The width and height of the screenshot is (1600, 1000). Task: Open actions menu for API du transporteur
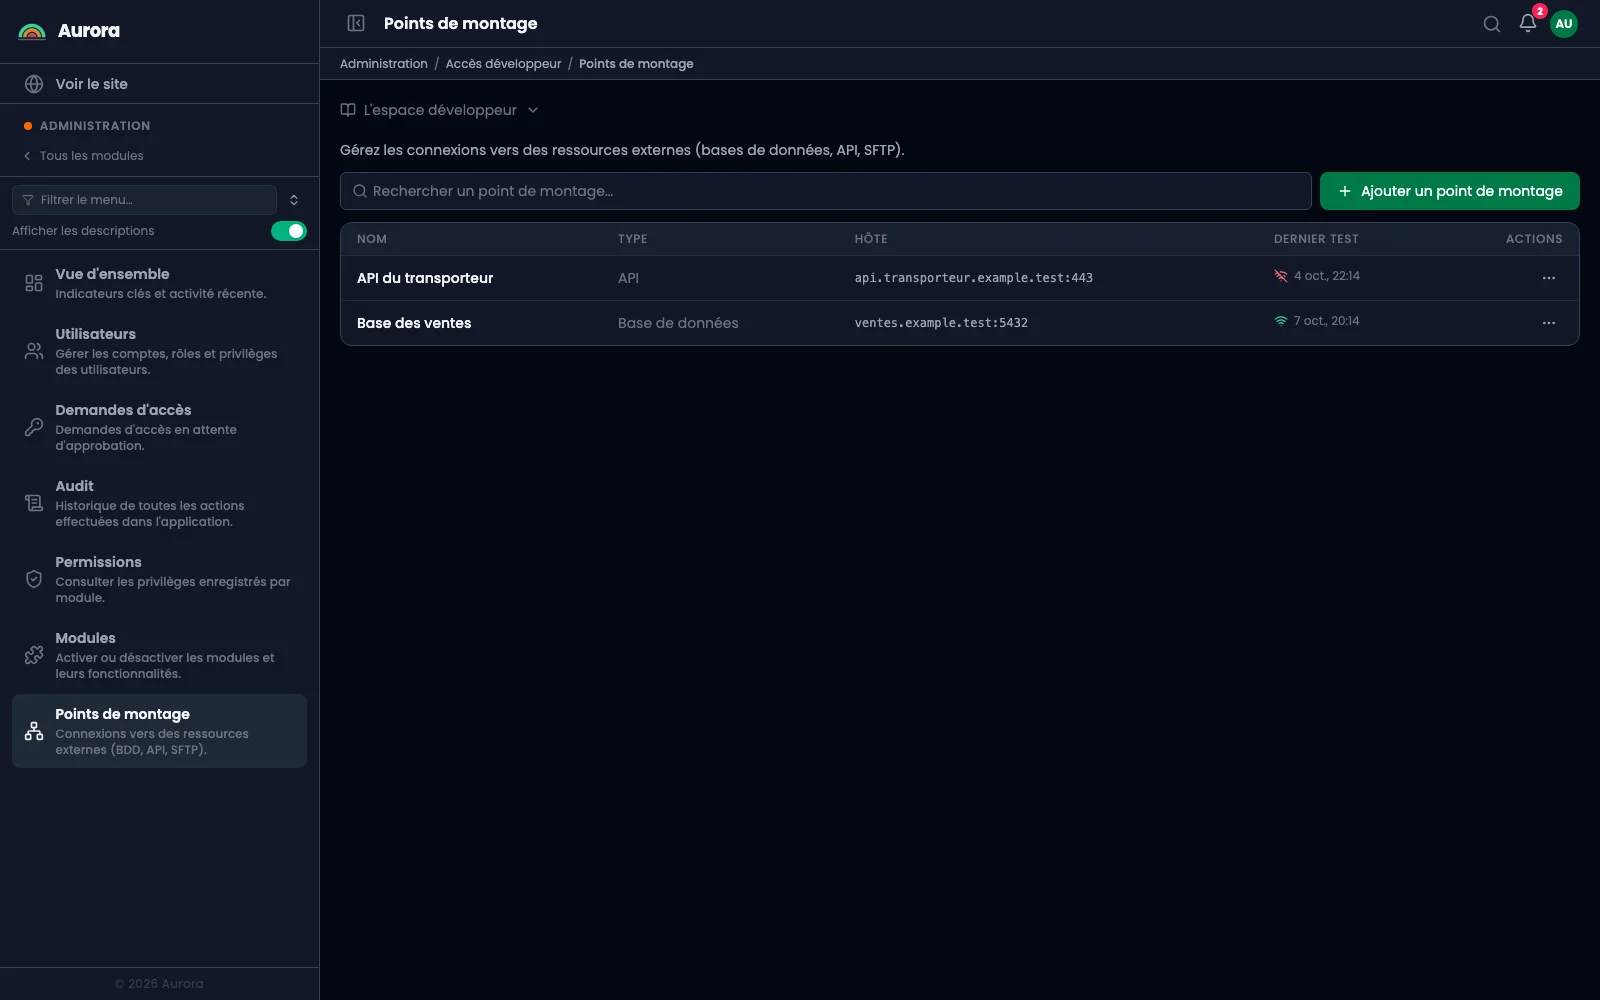1549,278
